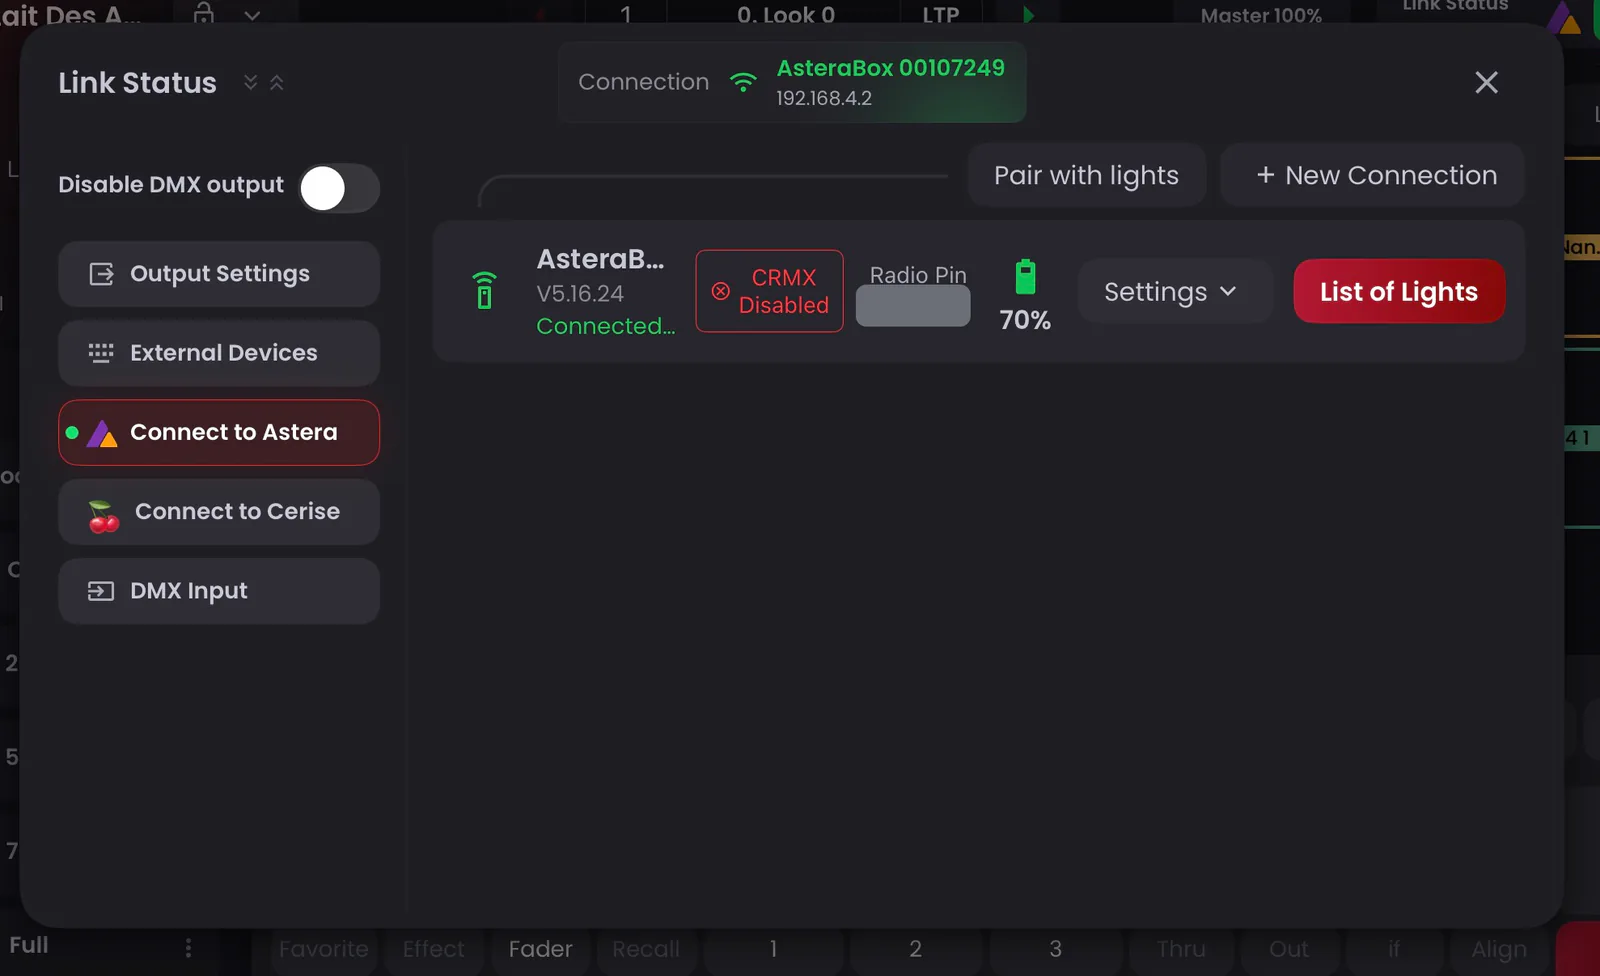This screenshot has height=976, width=1600.
Task: Click the green 'Connected...' status text
Action: [606, 326]
